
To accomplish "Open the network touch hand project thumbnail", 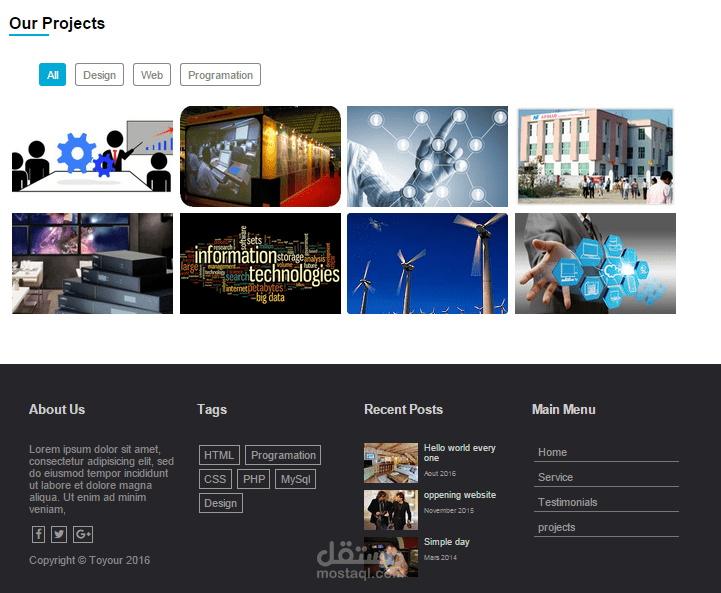I will (428, 156).
